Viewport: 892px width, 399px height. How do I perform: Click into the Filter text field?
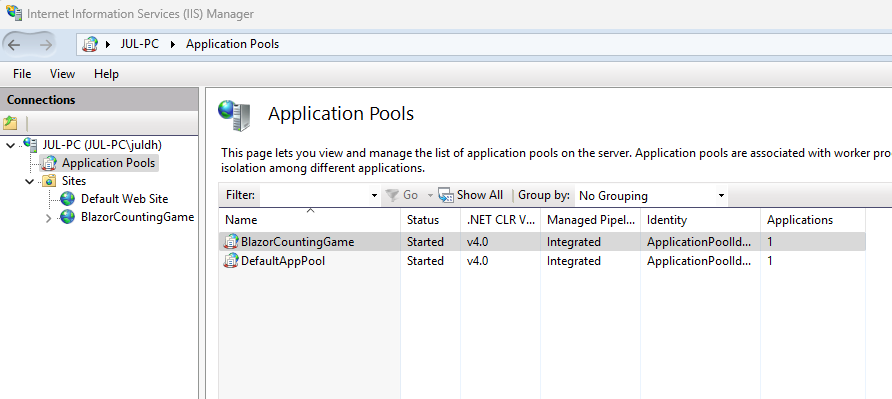click(x=315, y=196)
